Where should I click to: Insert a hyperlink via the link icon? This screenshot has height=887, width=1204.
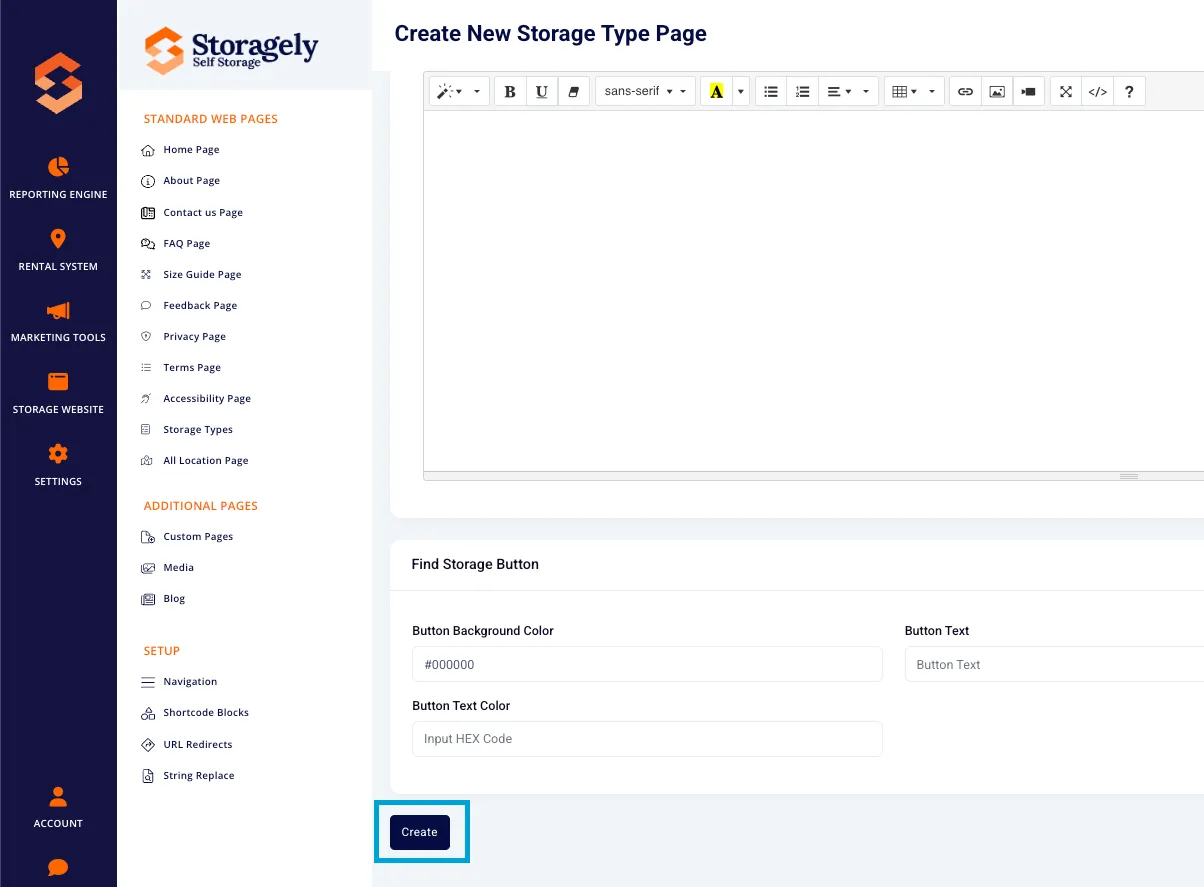pos(965,91)
